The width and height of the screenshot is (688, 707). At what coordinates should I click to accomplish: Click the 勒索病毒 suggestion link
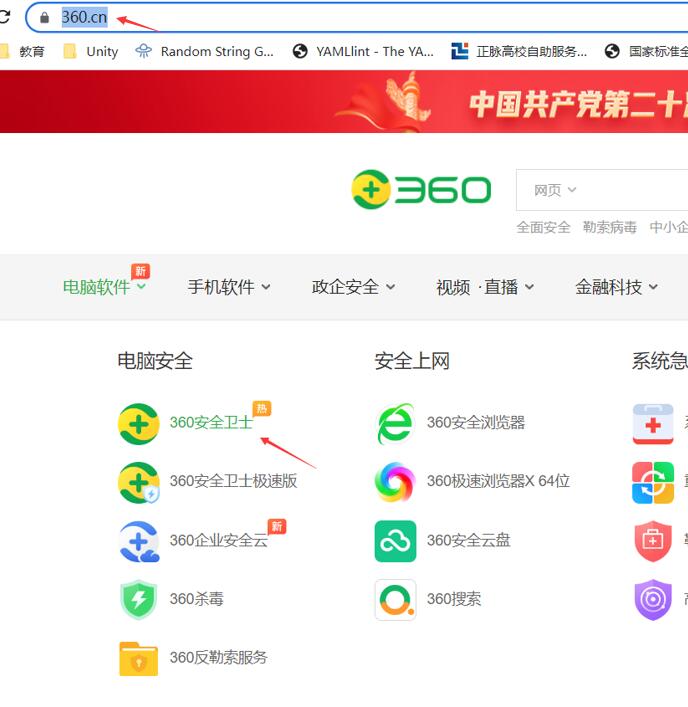coord(609,227)
